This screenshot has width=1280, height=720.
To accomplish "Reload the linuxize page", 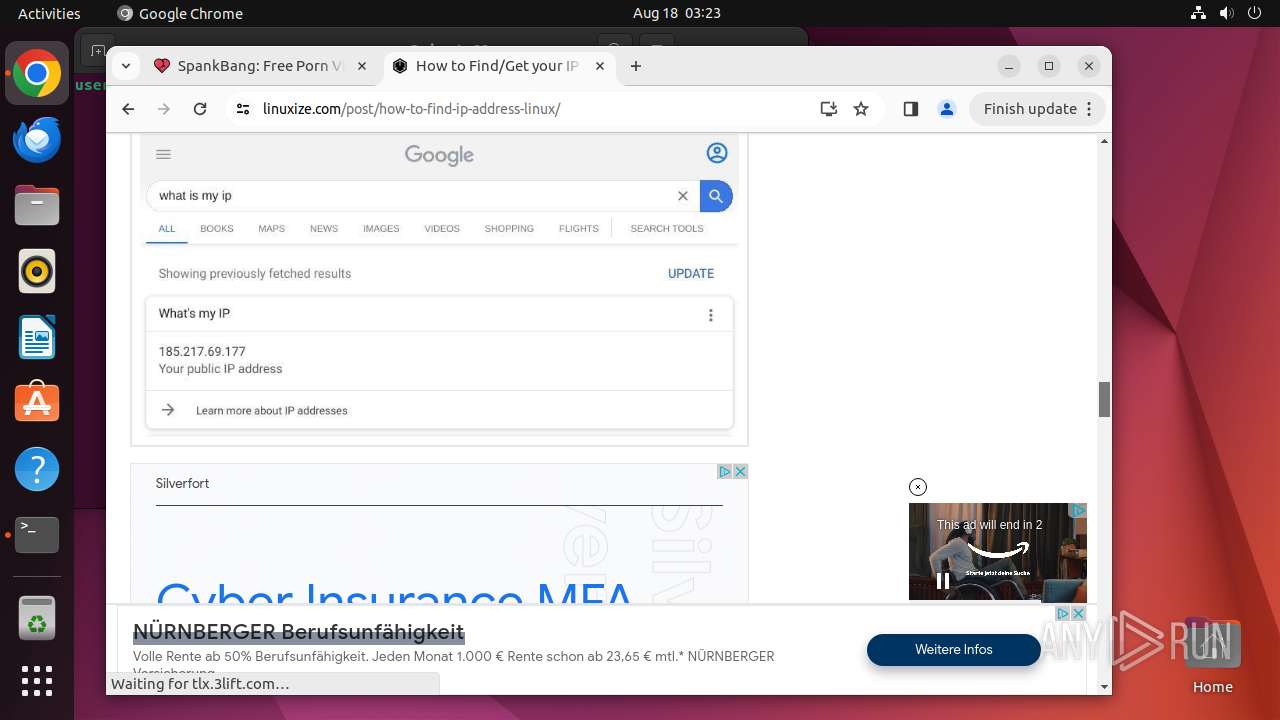I will (x=200, y=109).
